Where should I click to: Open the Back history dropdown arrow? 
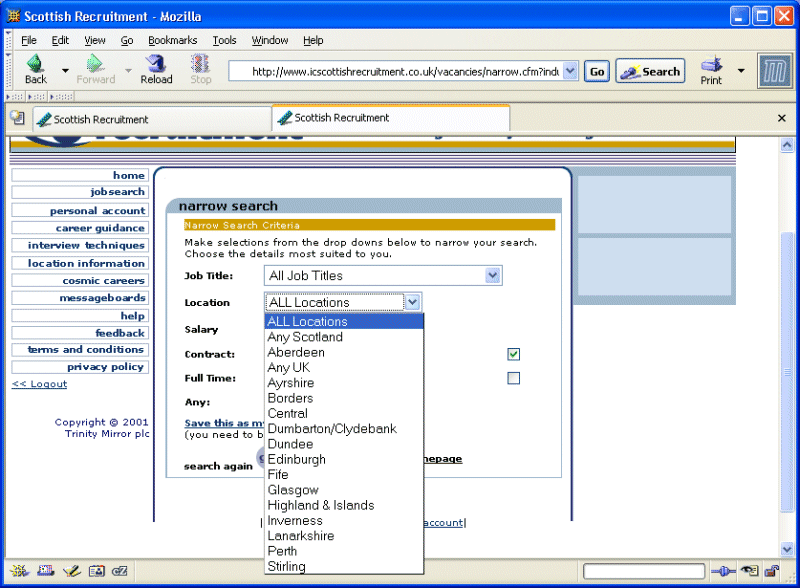point(65,70)
